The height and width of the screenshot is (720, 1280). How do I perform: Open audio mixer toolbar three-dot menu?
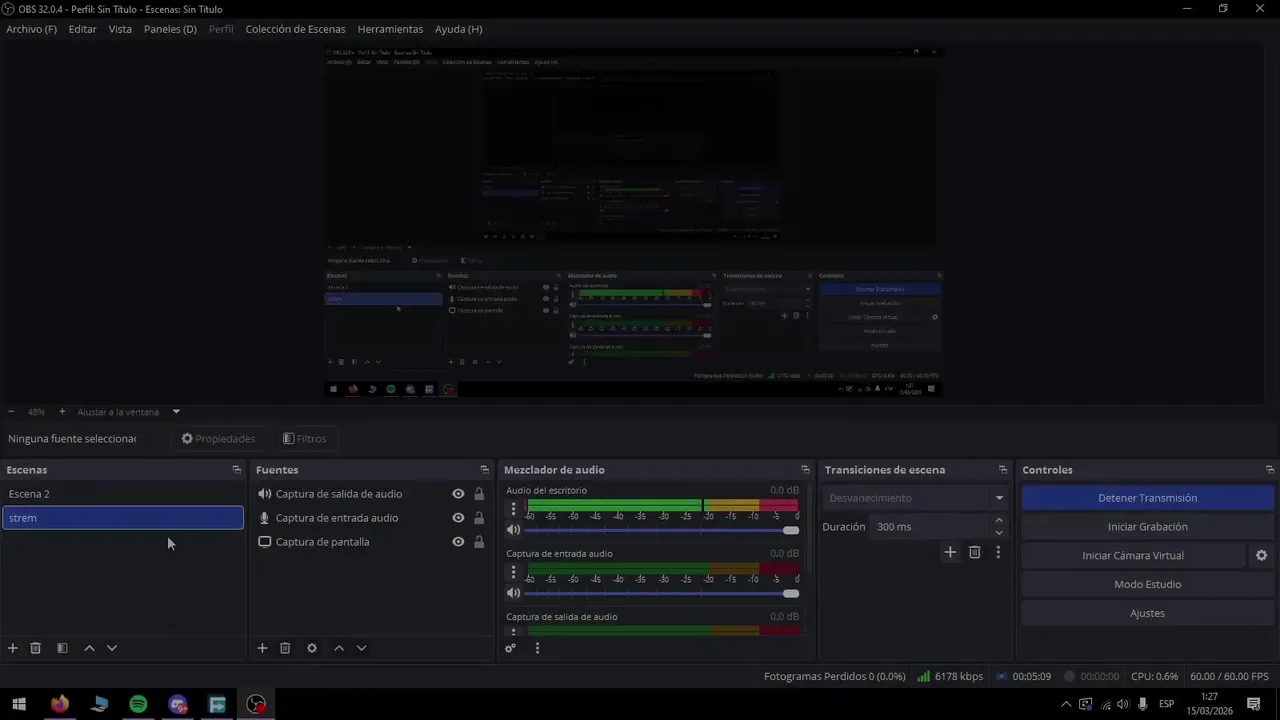pos(537,648)
